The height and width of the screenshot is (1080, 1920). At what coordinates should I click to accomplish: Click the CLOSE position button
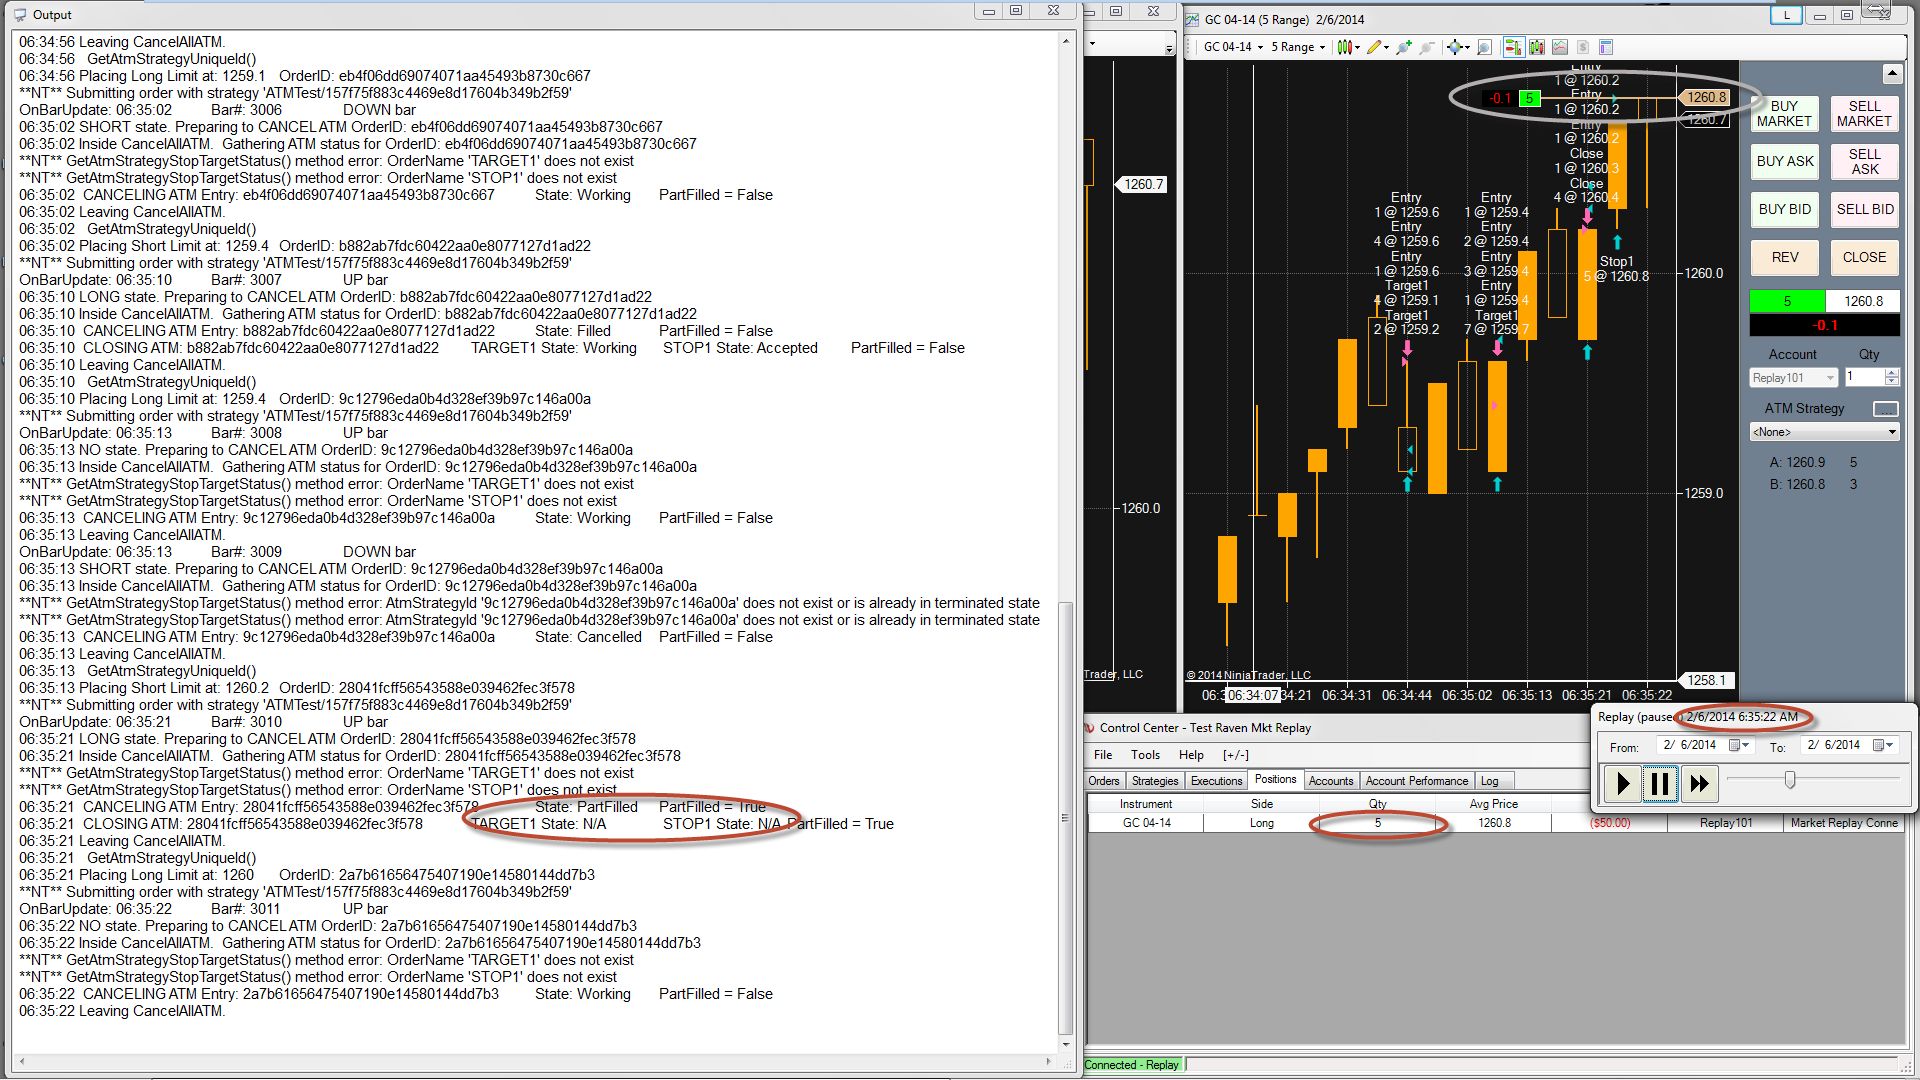pos(1864,258)
